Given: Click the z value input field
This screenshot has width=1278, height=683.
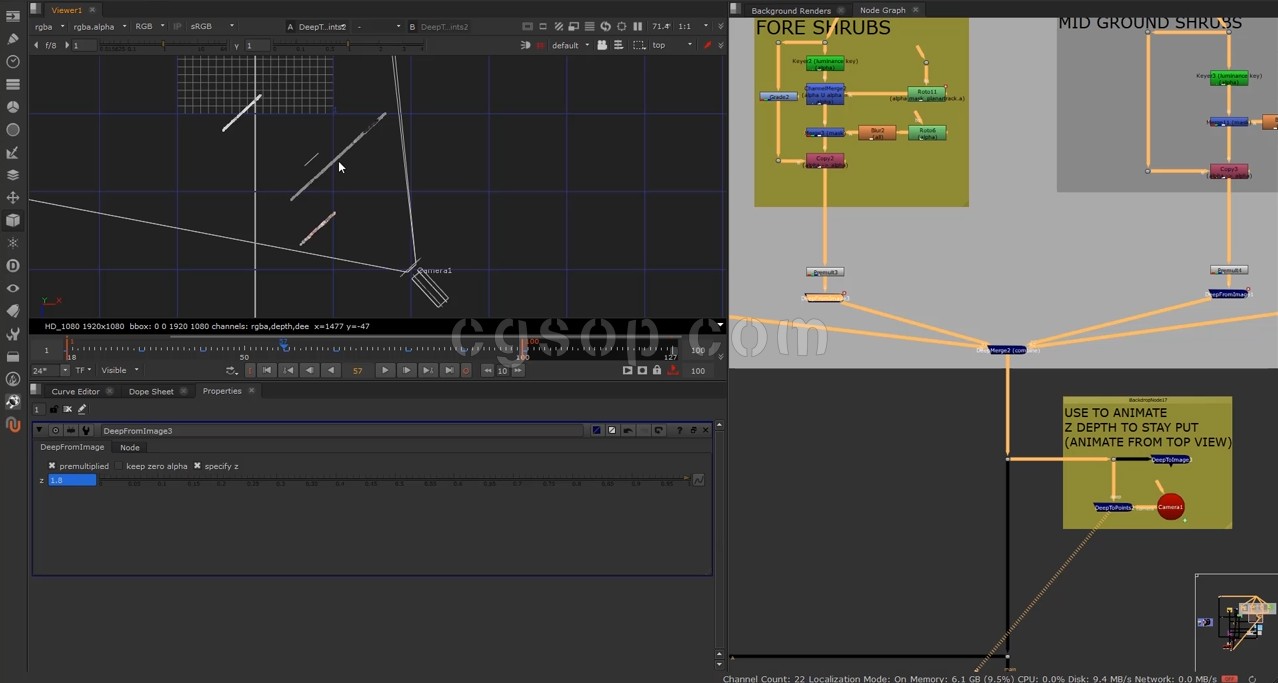Looking at the screenshot, I should (x=72, y=481).
